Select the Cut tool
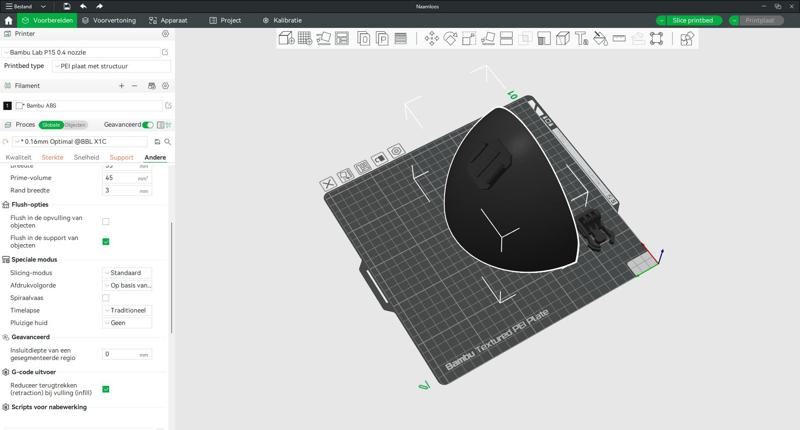 (506, 38)
